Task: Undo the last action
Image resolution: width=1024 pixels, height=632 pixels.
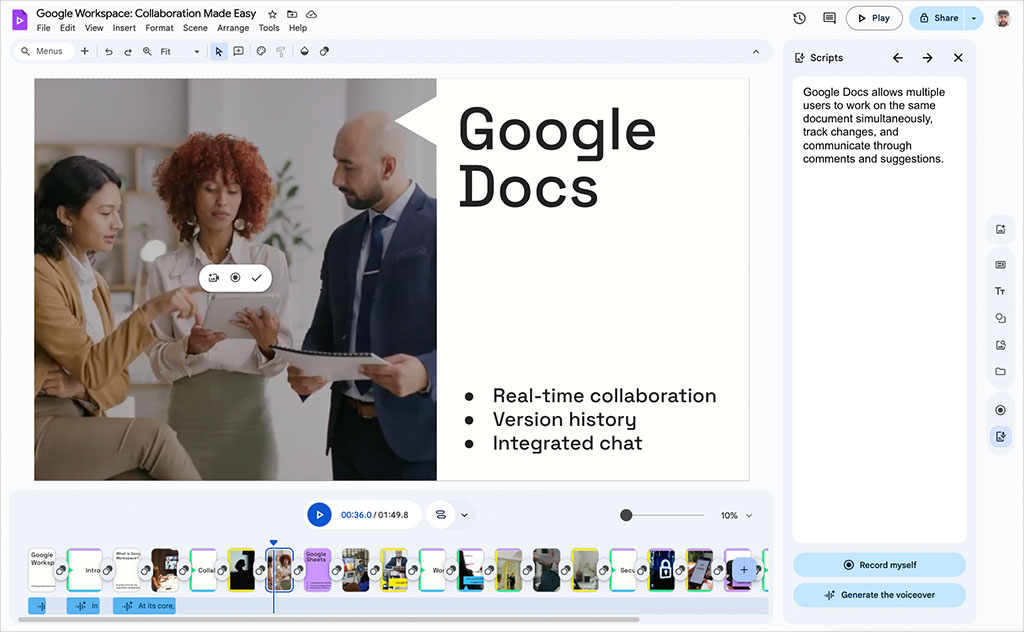Action: (108, 51)
